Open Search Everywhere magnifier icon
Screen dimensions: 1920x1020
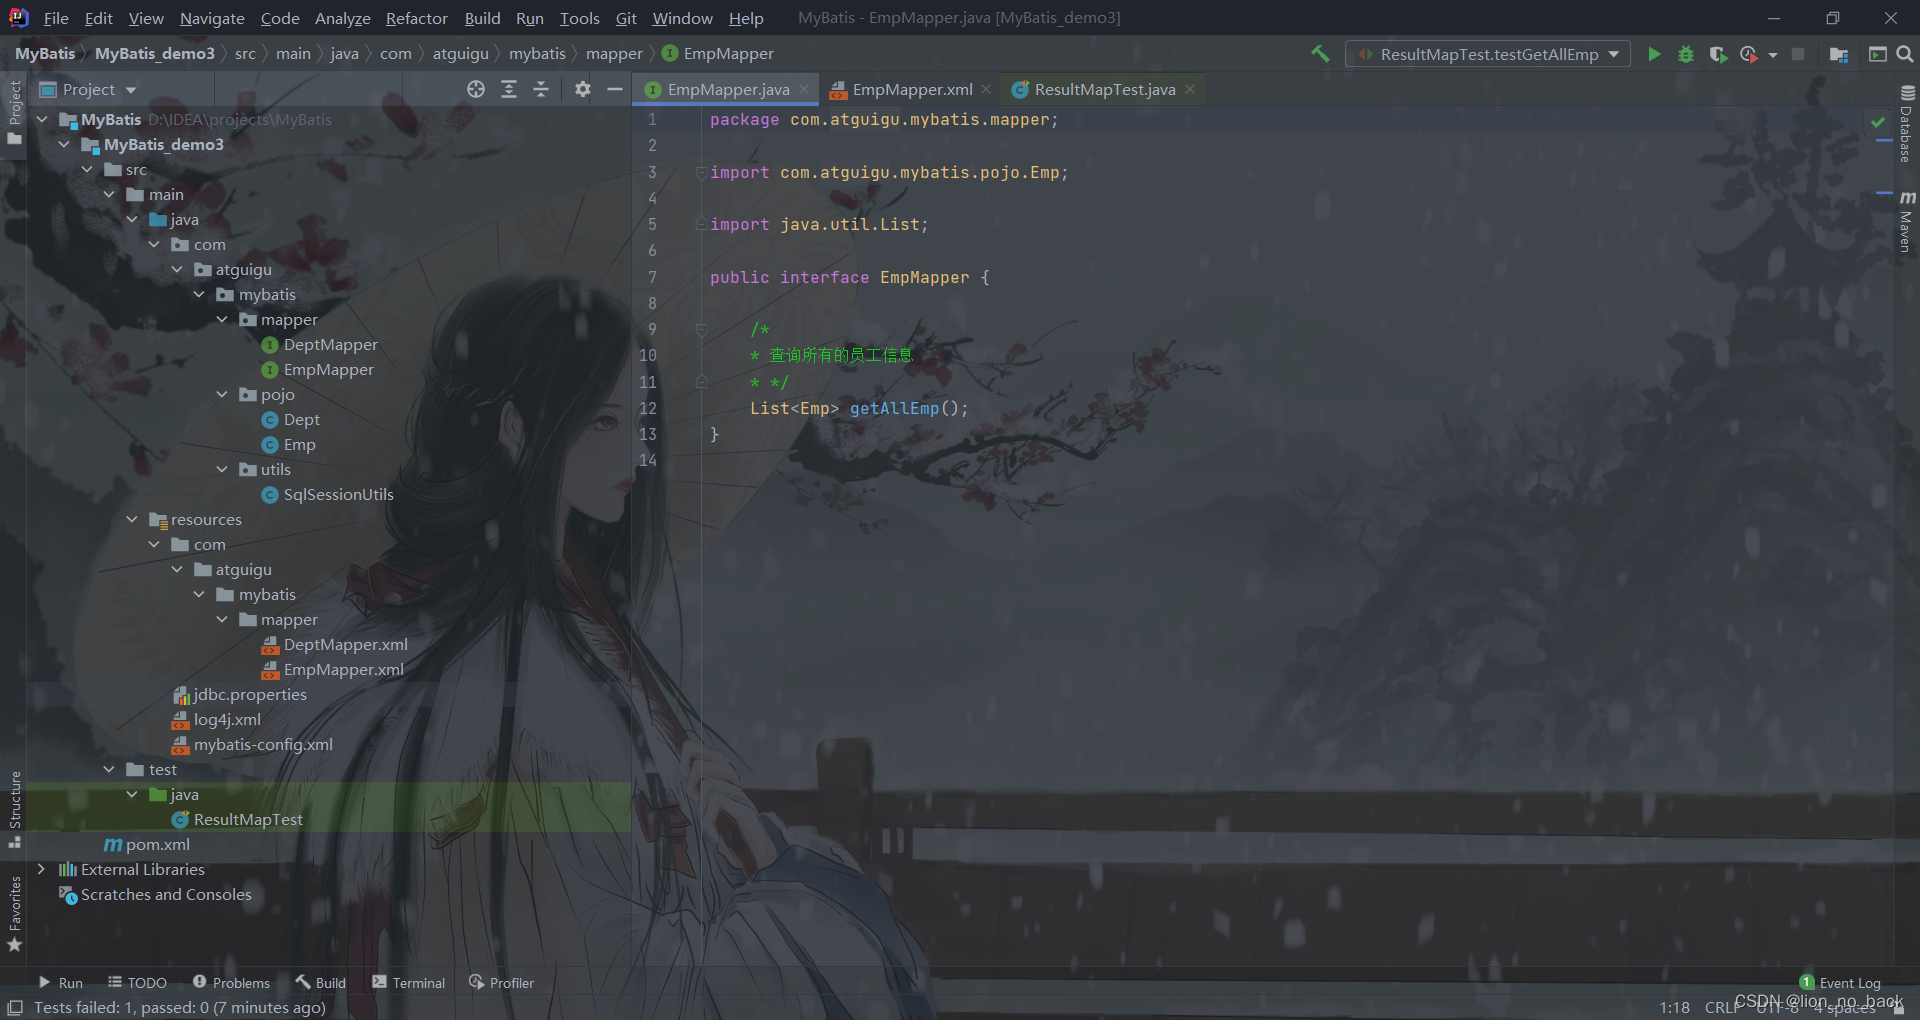(x=1905, y=54)
